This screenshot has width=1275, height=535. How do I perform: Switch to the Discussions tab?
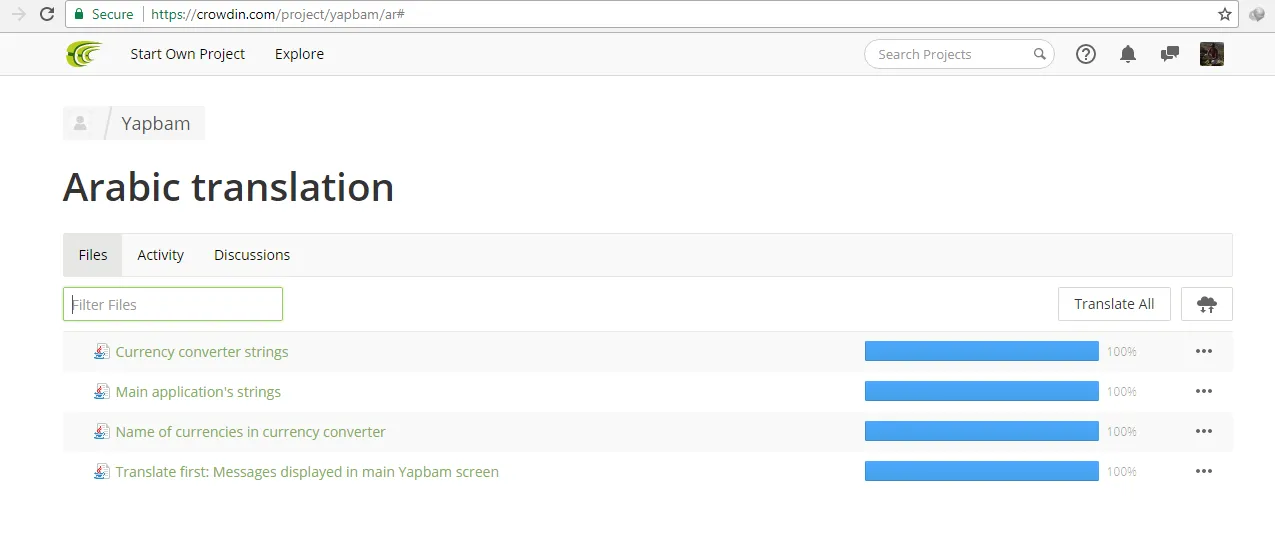(252, 255)
